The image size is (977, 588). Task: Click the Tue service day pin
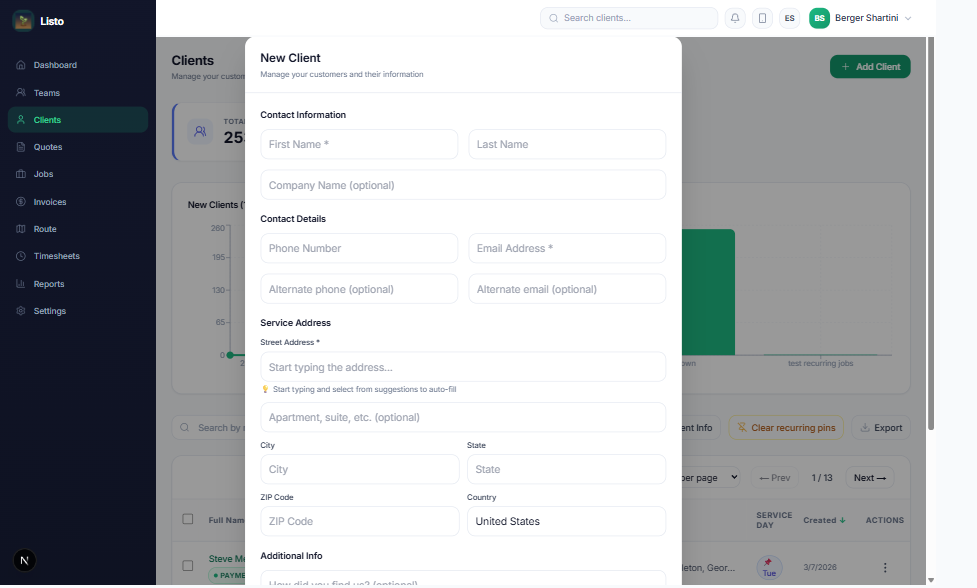tap(770, 567)
